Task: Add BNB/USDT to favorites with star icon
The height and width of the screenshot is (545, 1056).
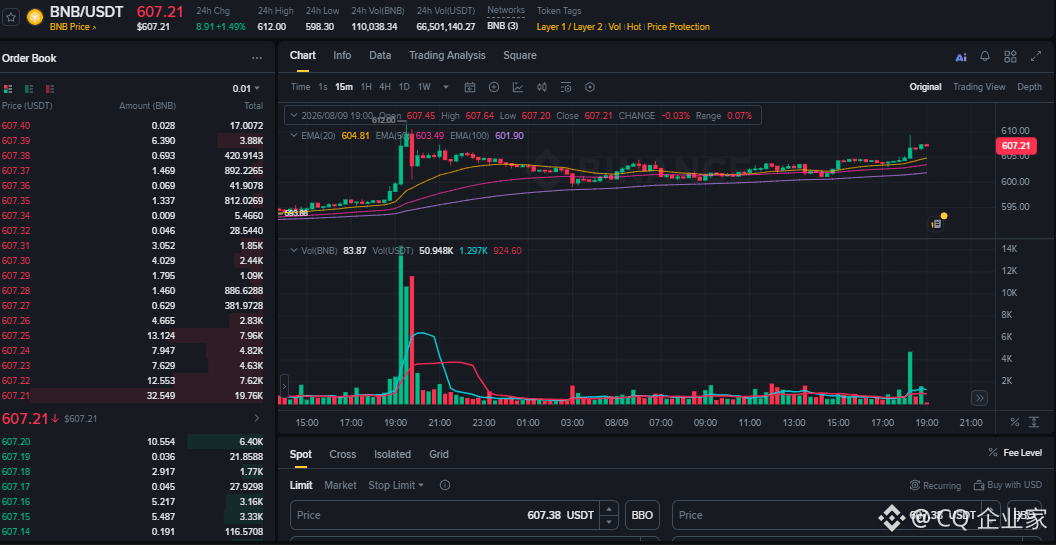Action: pos(11,18)
